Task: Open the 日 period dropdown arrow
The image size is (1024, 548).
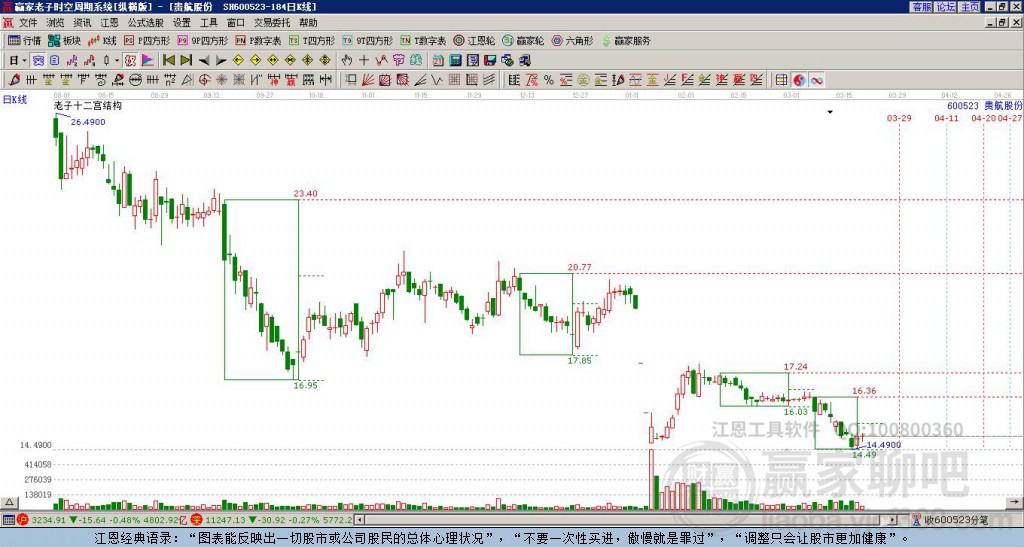Action: point(24,61)
